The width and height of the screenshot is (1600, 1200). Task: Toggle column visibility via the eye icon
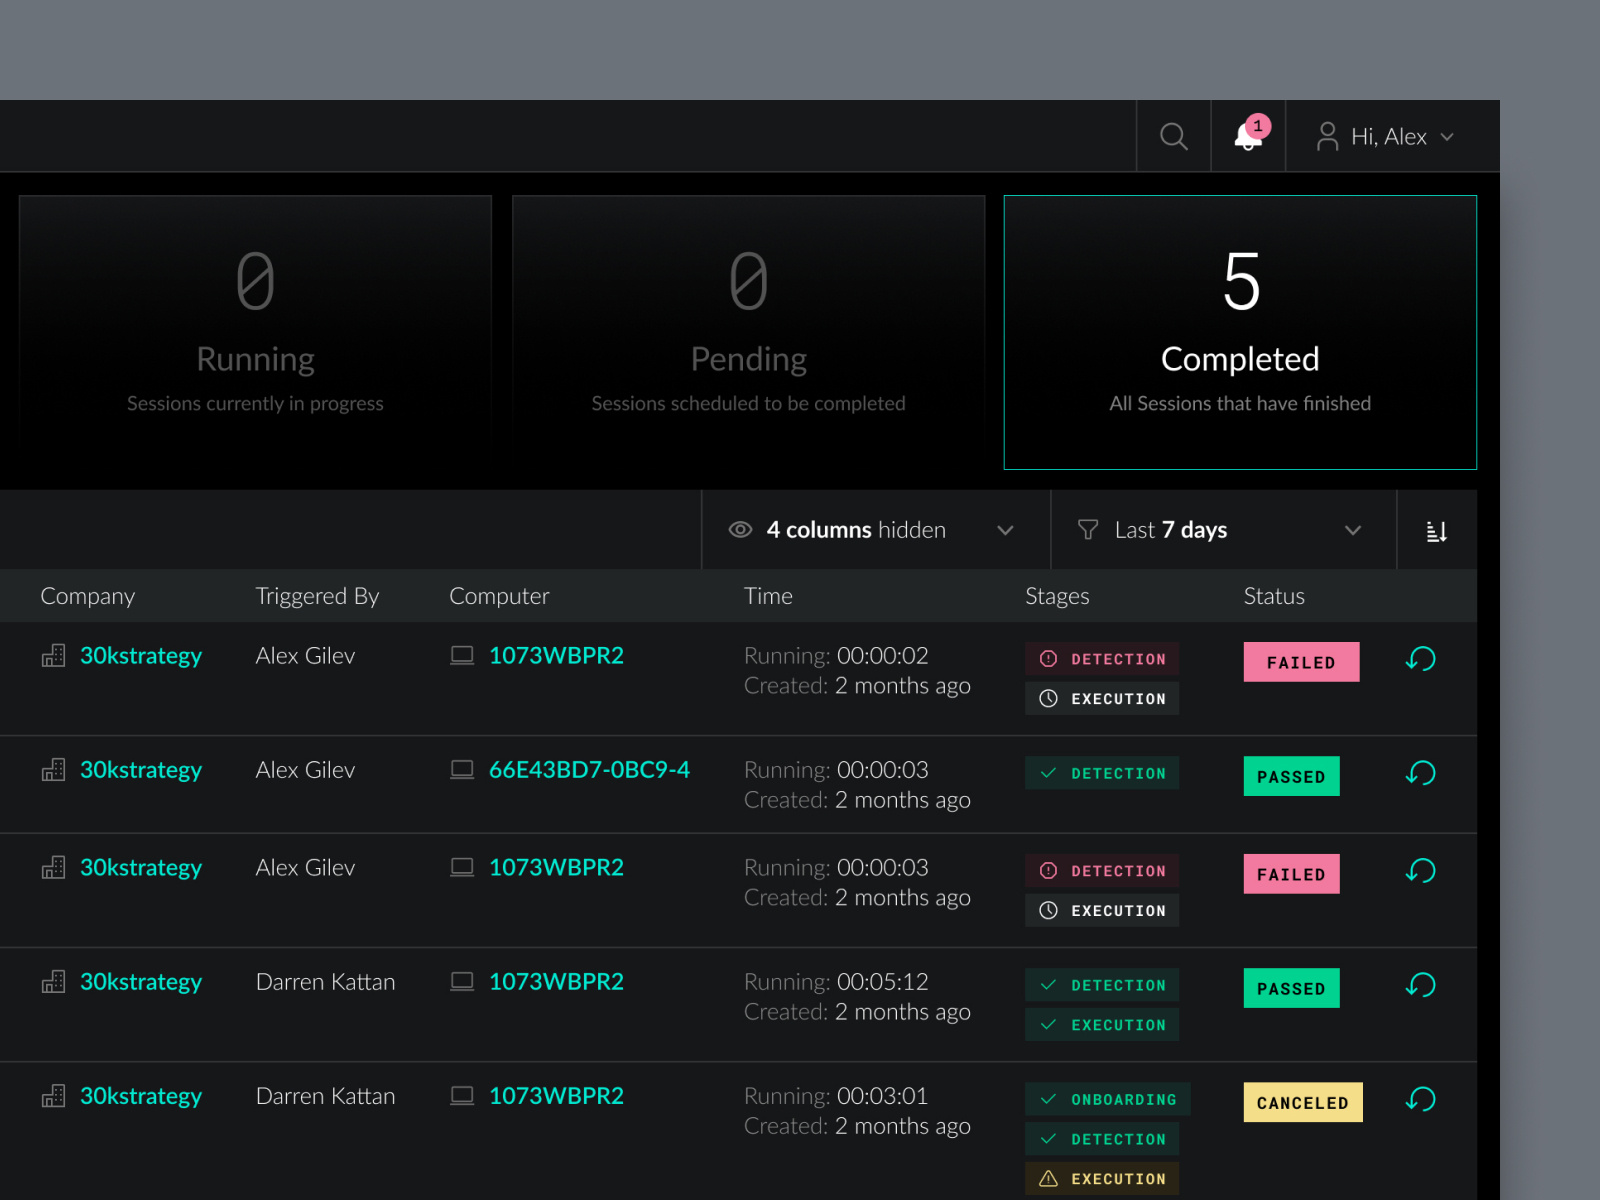(739, 530)
